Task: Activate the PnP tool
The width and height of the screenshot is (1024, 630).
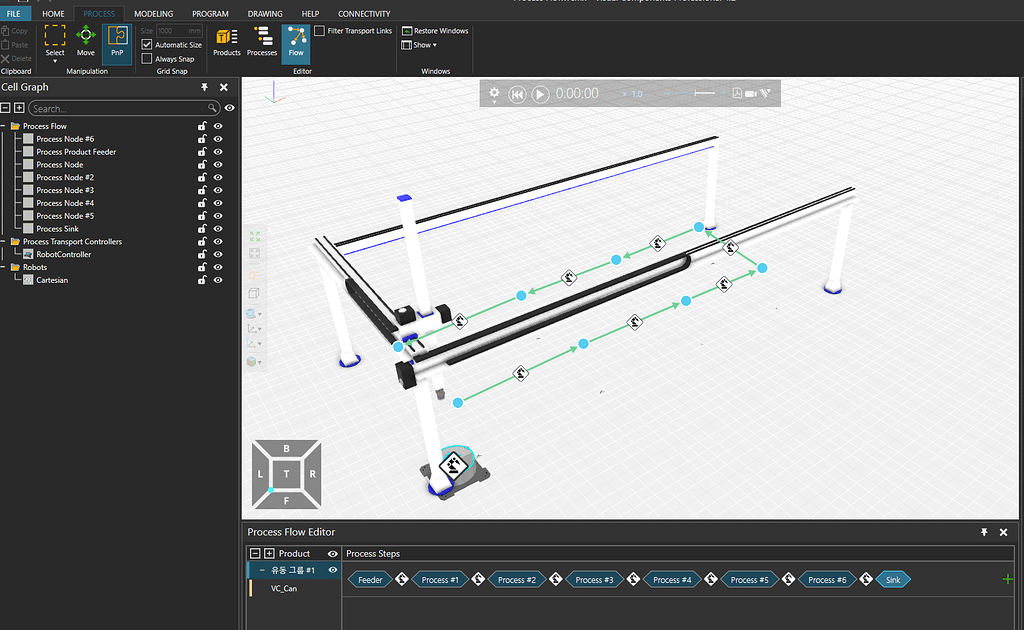Action: [117, 40]
